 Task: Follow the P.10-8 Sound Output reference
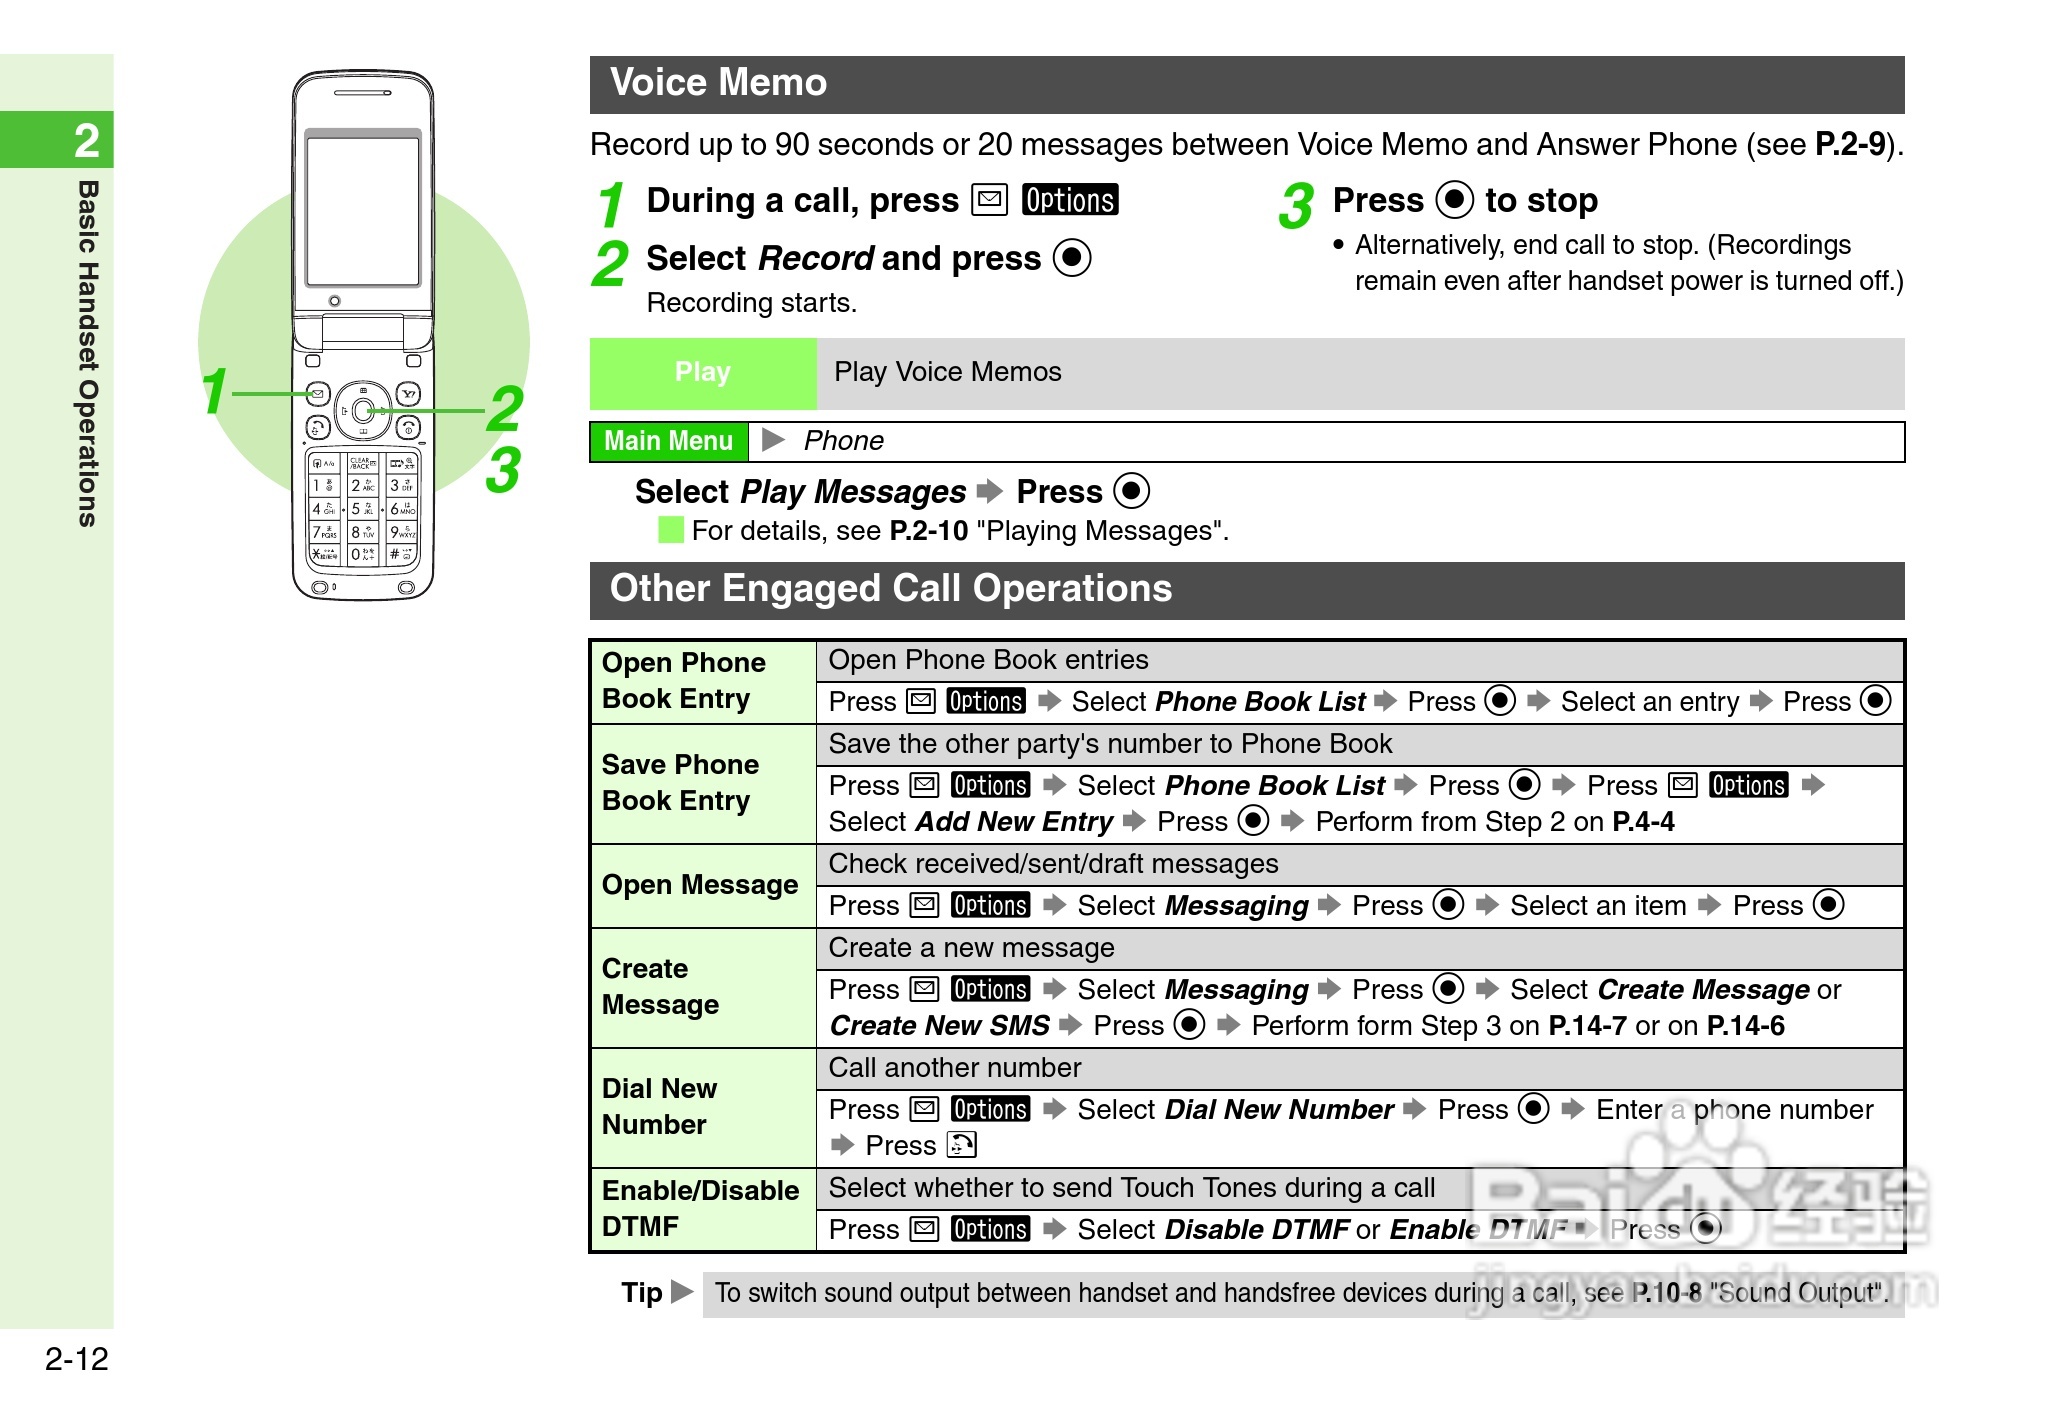(1667, 1293)
